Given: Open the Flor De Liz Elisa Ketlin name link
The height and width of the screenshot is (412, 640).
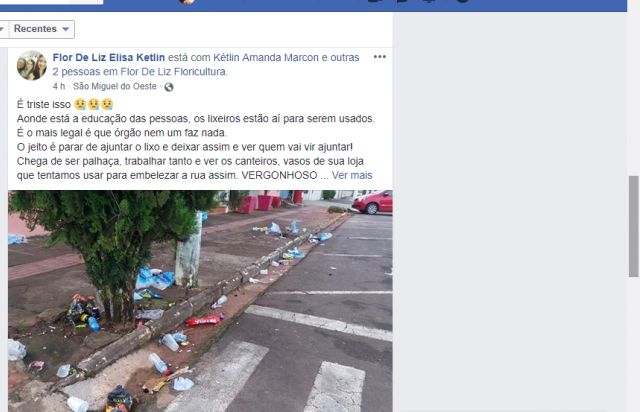Looking at the screenshot, I should (x=109, y=58).
